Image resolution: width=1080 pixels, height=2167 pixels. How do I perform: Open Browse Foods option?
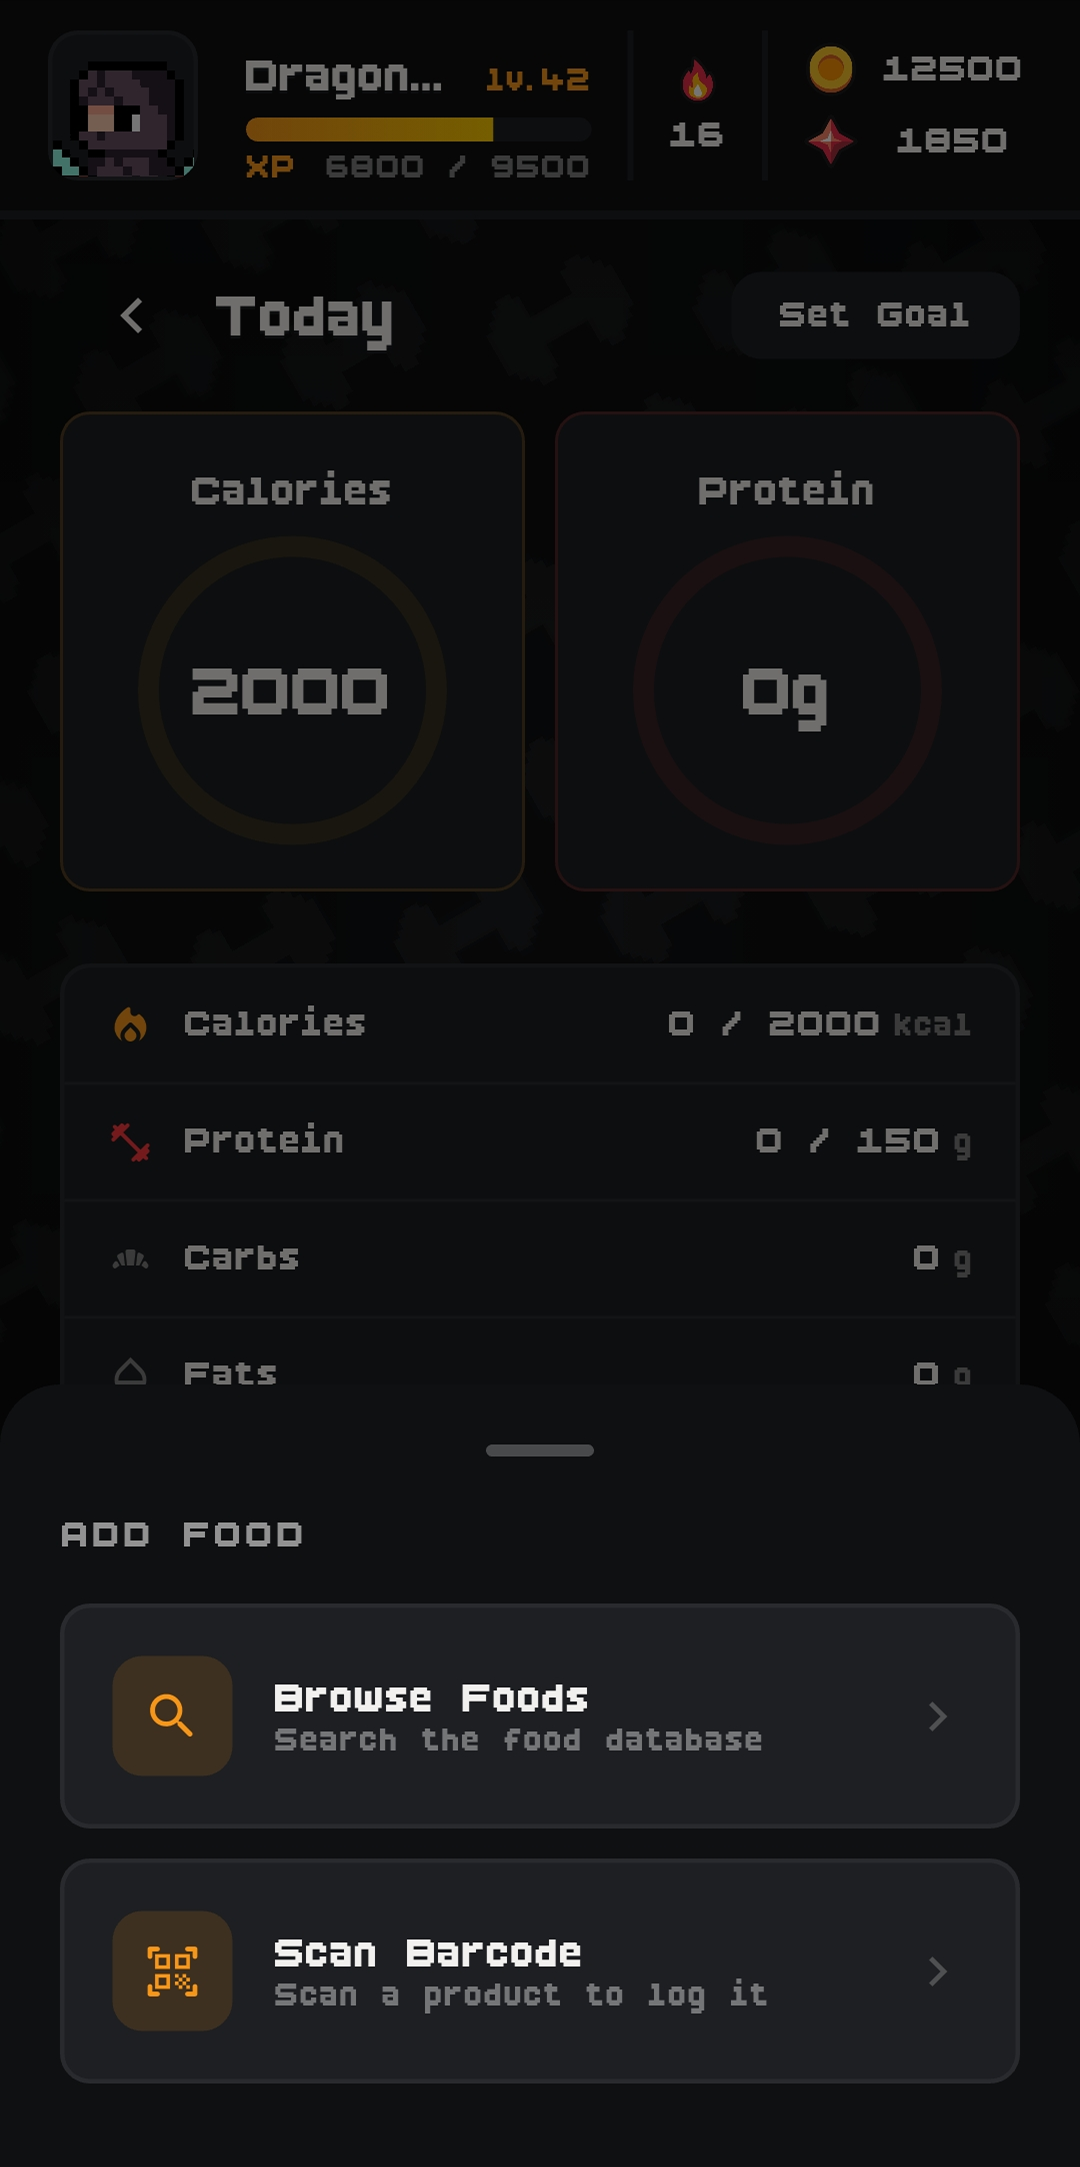tap(540, 1716)
